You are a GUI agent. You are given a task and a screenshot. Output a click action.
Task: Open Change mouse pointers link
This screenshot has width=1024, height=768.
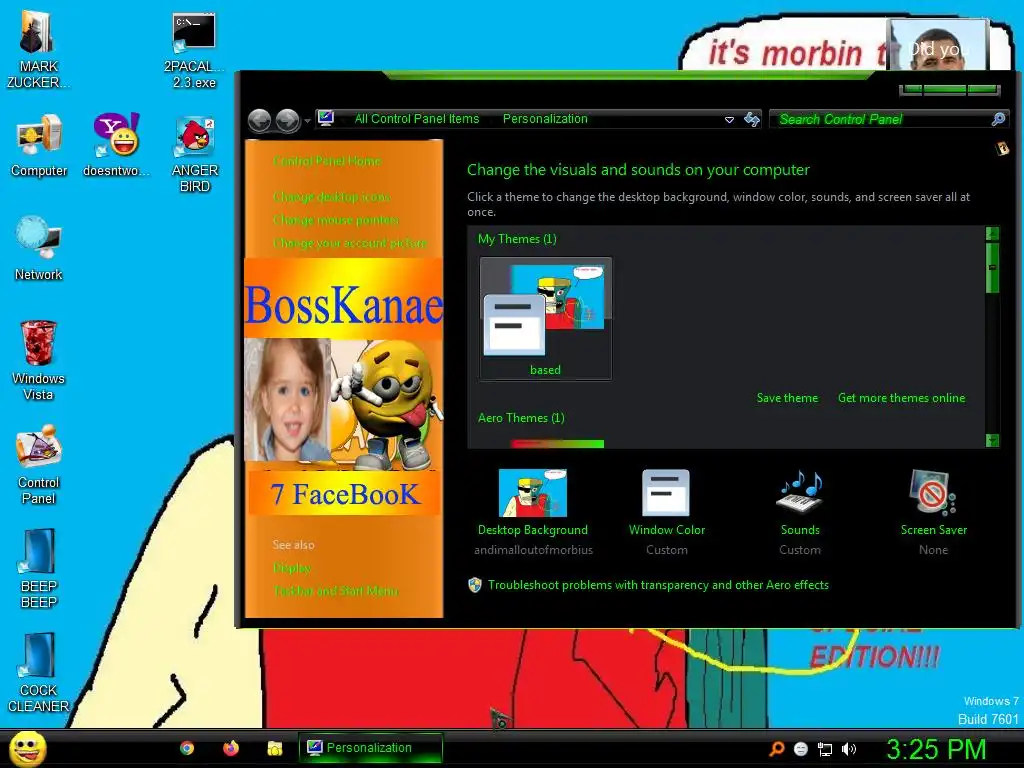click(336, 219)
